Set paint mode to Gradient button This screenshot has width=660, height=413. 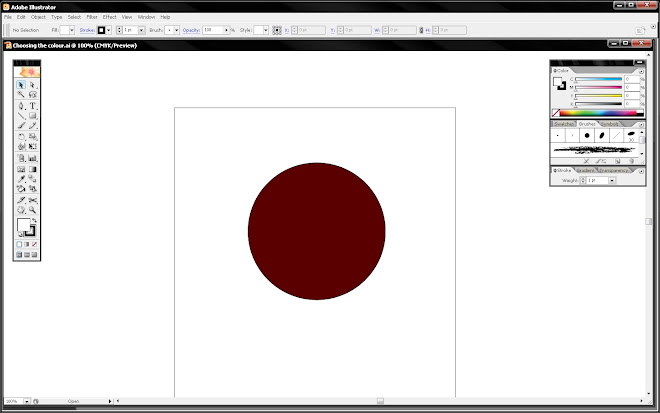point(27,244)
